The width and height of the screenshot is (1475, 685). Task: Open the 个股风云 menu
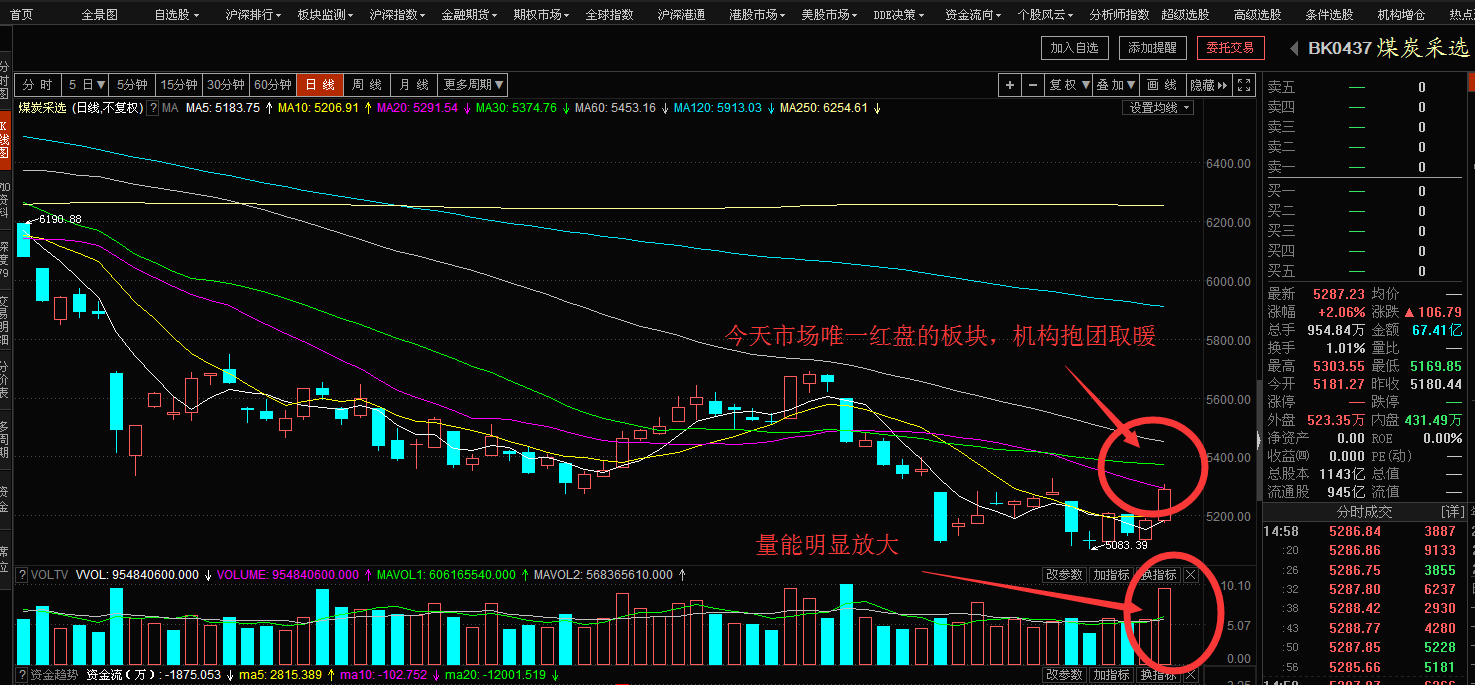coord(1045,15)
